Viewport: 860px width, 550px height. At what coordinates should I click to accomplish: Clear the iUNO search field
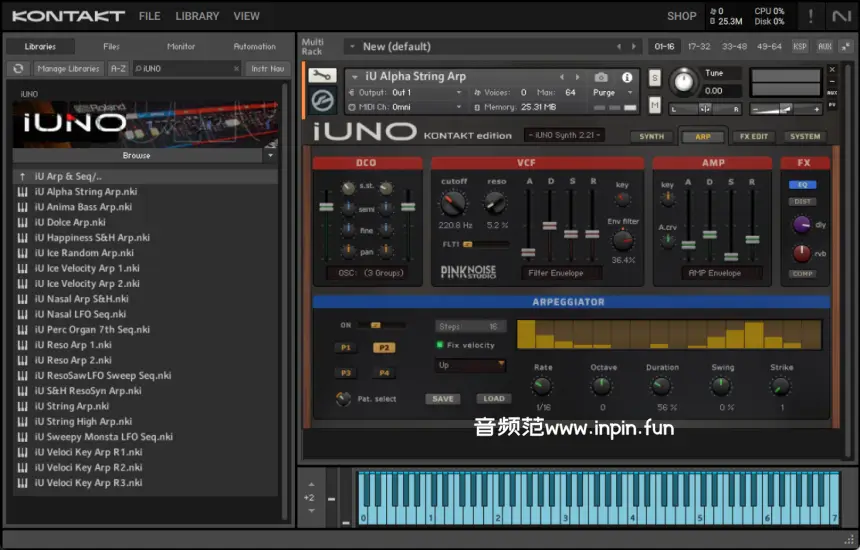236,69
